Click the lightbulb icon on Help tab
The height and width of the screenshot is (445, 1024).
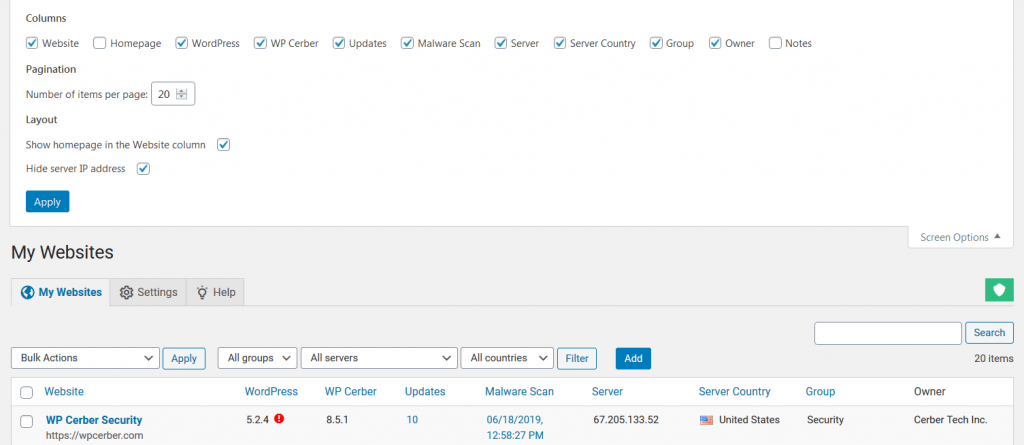tap(202, 292)
